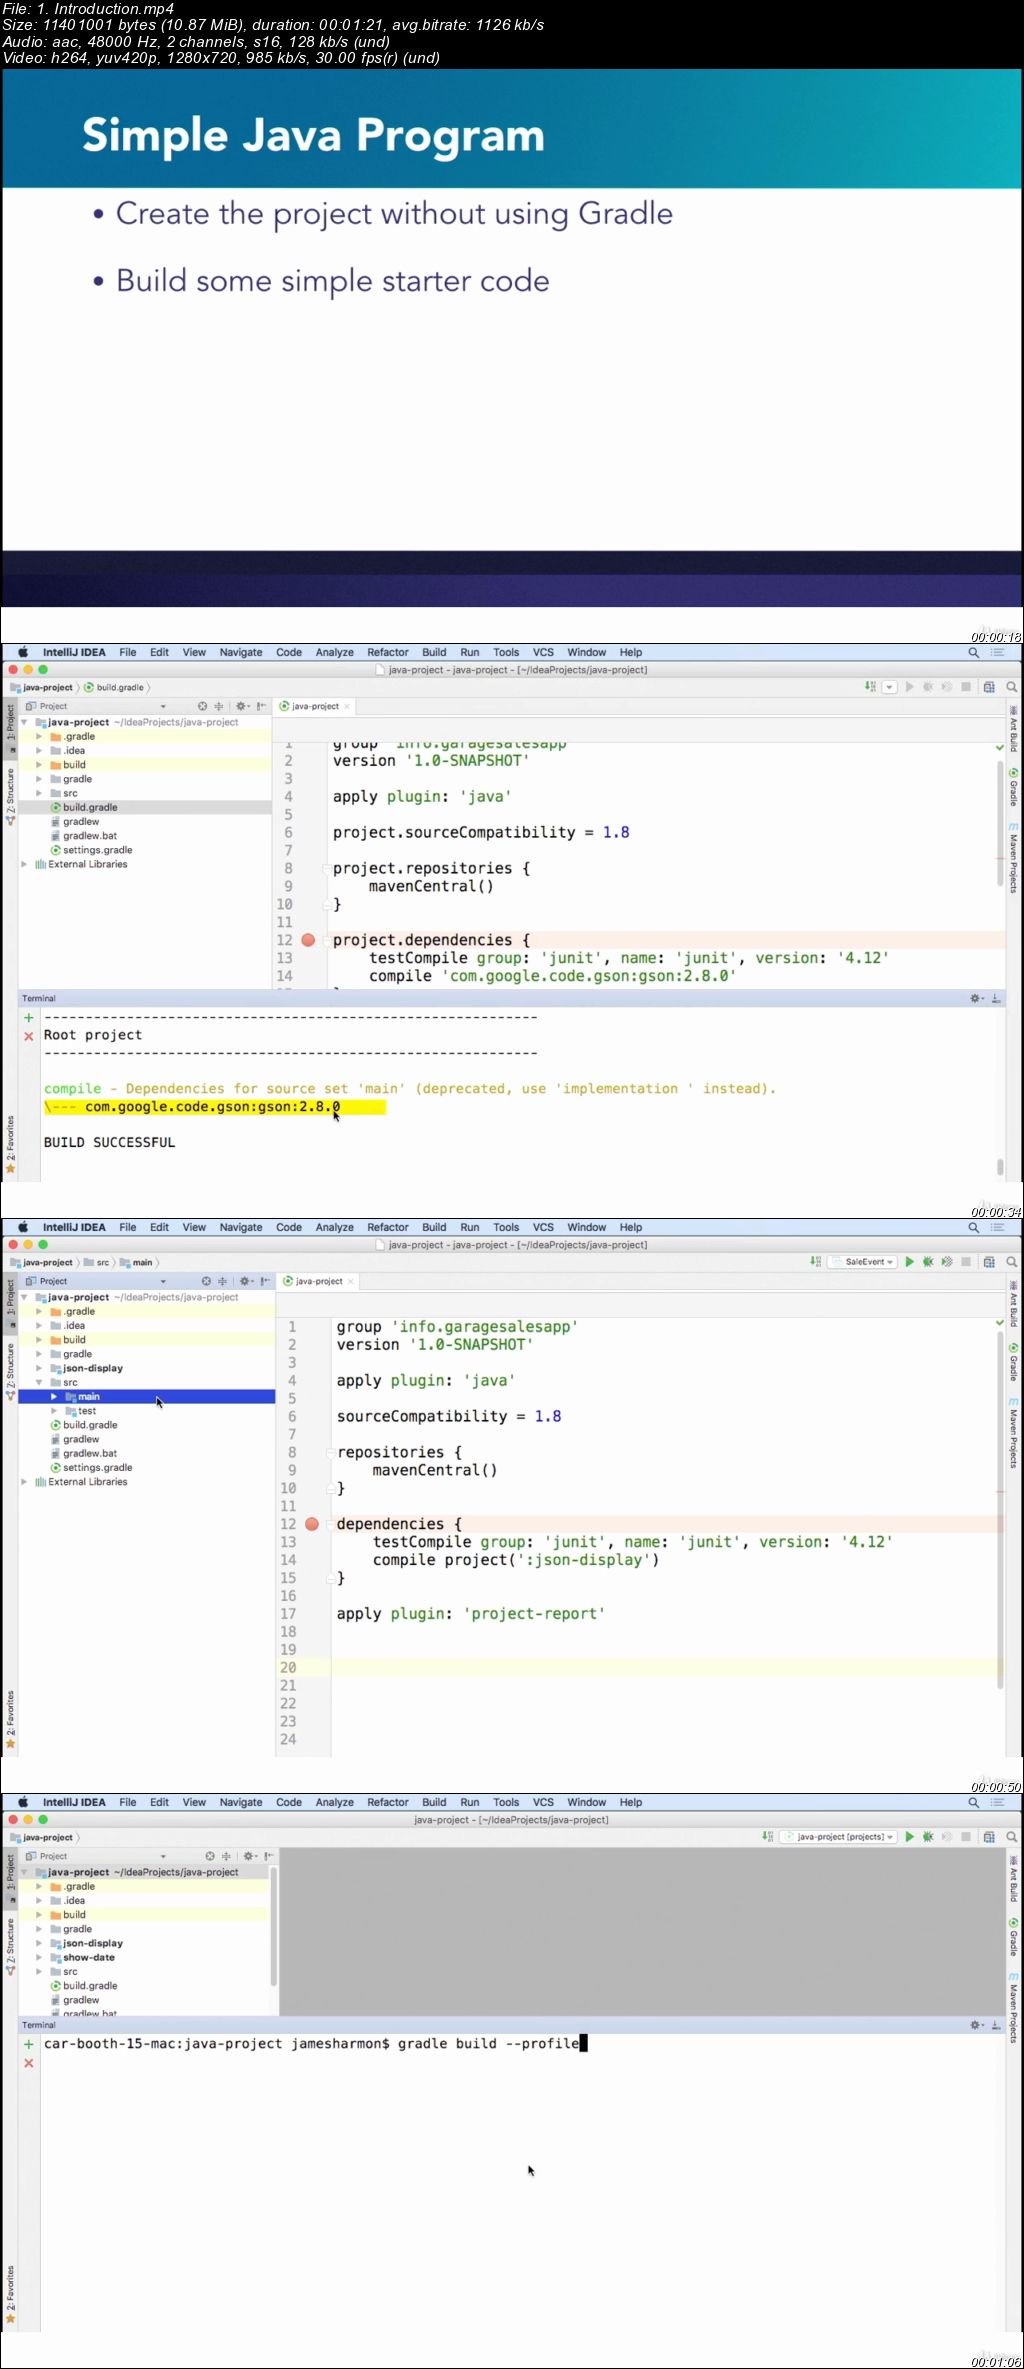The image size is (1024, 2369).
Task: Expand json-display folder in SaleEvent frame tree
Action: pyautogui.click(x=39, y=1368)
